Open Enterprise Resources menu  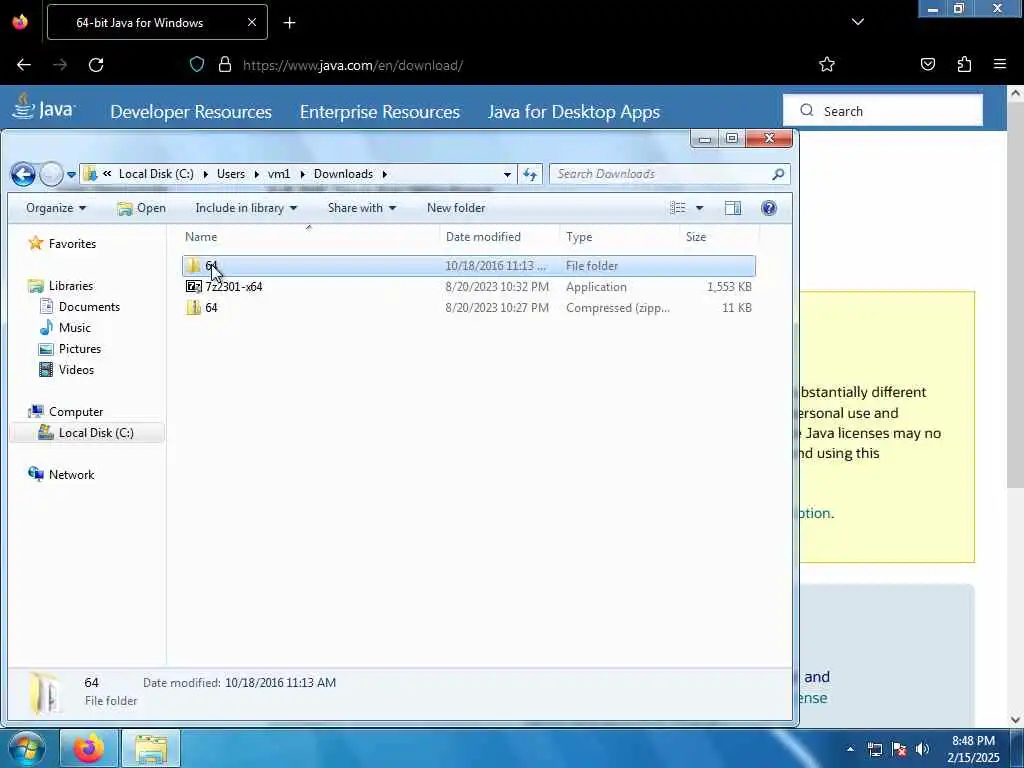[379, 112]
